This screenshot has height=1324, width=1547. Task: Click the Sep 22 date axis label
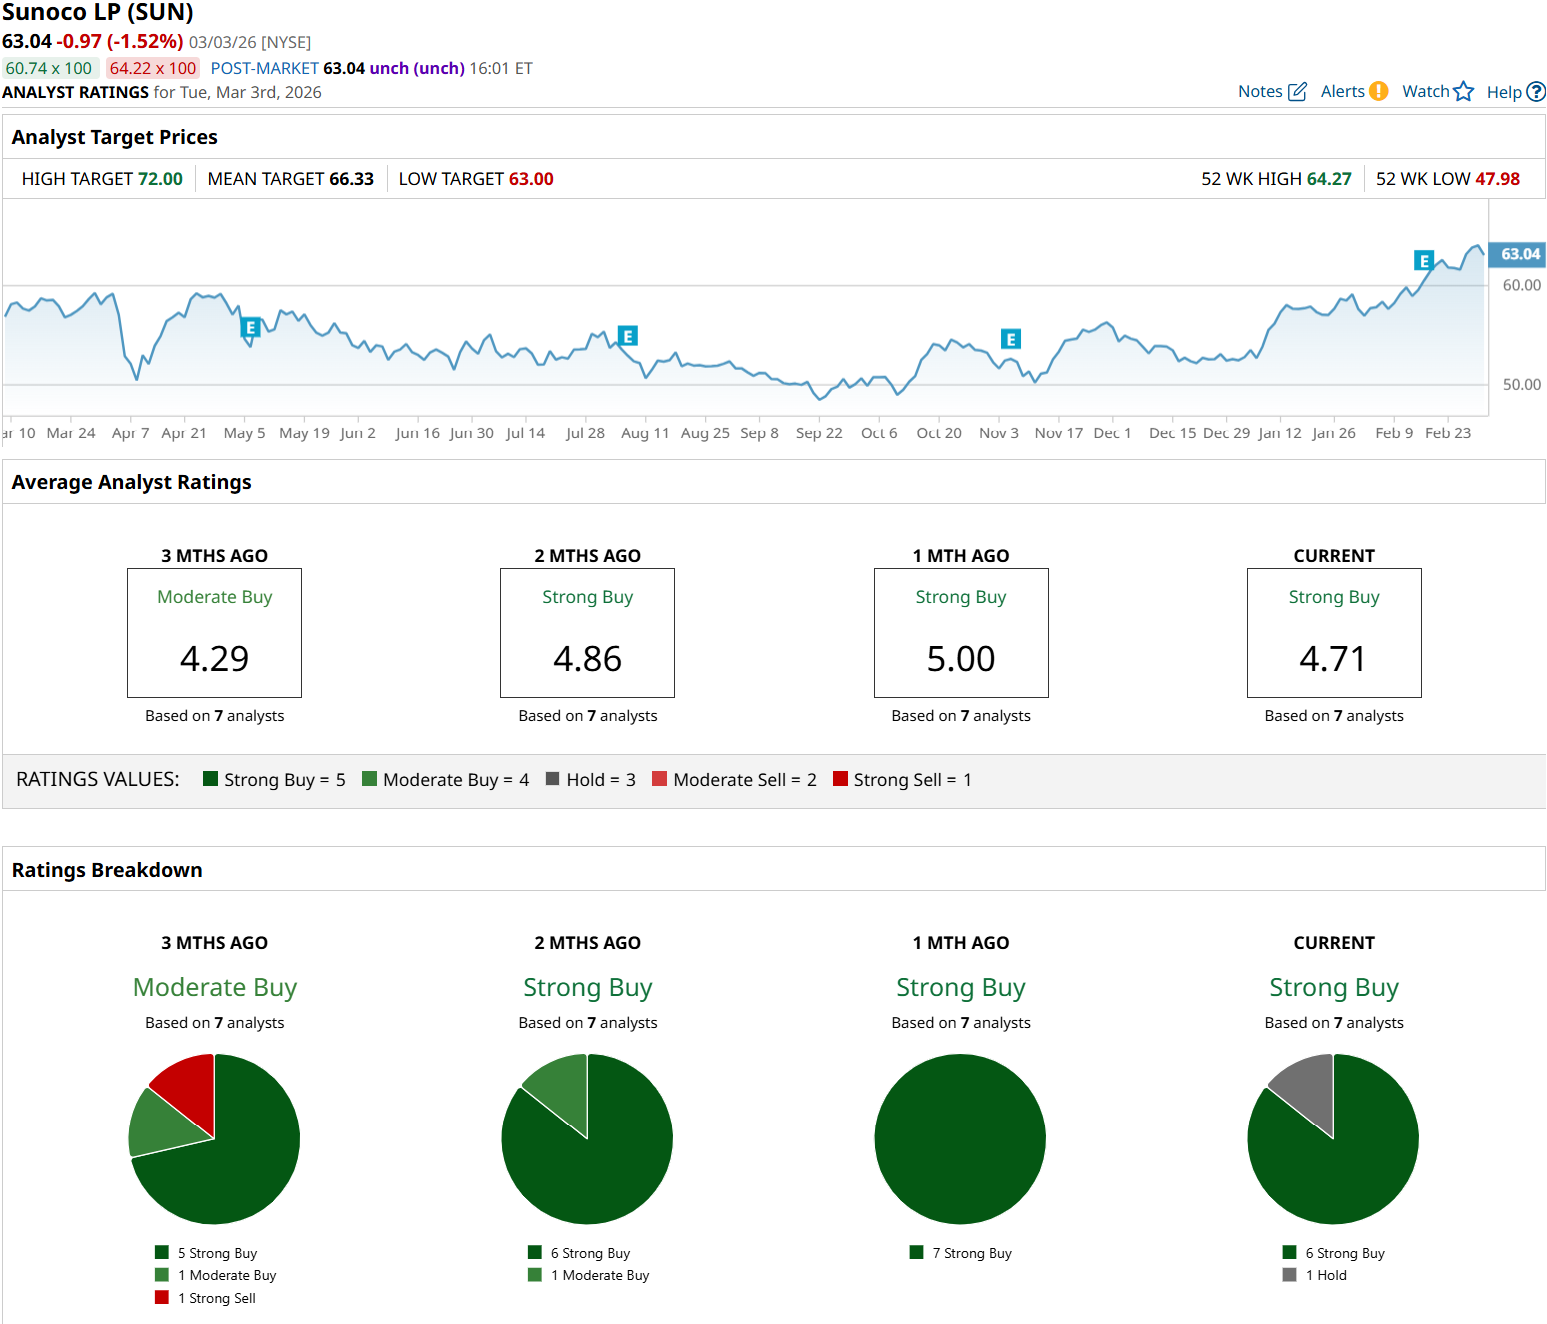click(819, 433)
